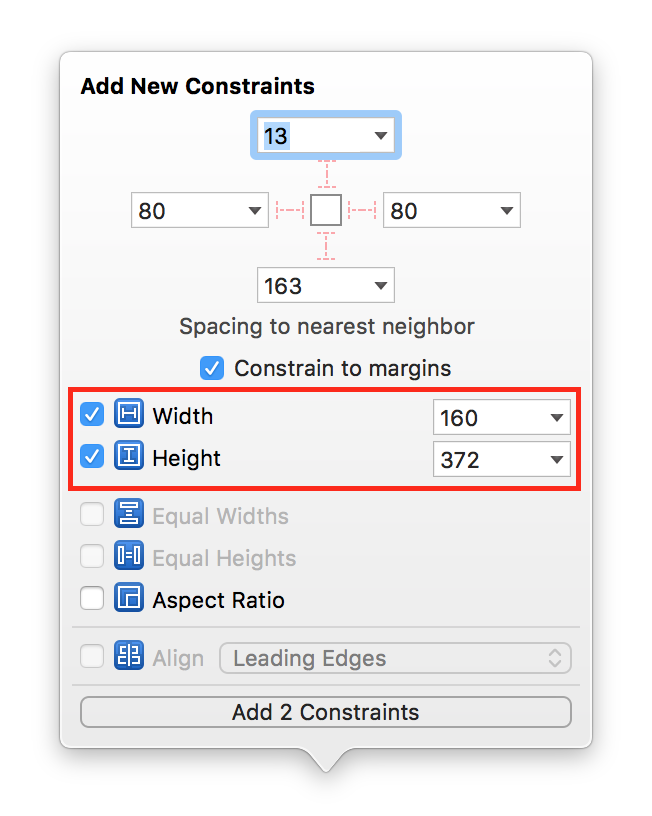Enable the Aspect Ratio checkbox
The image size is (652, 816).
click(92, 598)
